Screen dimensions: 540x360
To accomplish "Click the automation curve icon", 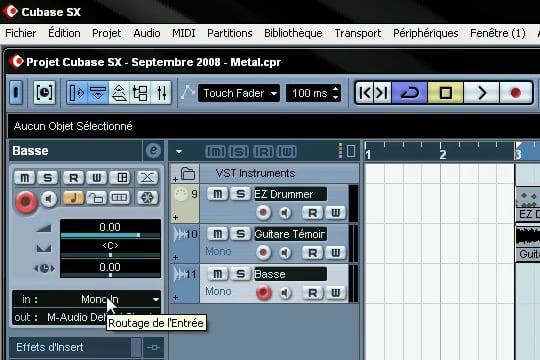I will (x=188, y=93).
